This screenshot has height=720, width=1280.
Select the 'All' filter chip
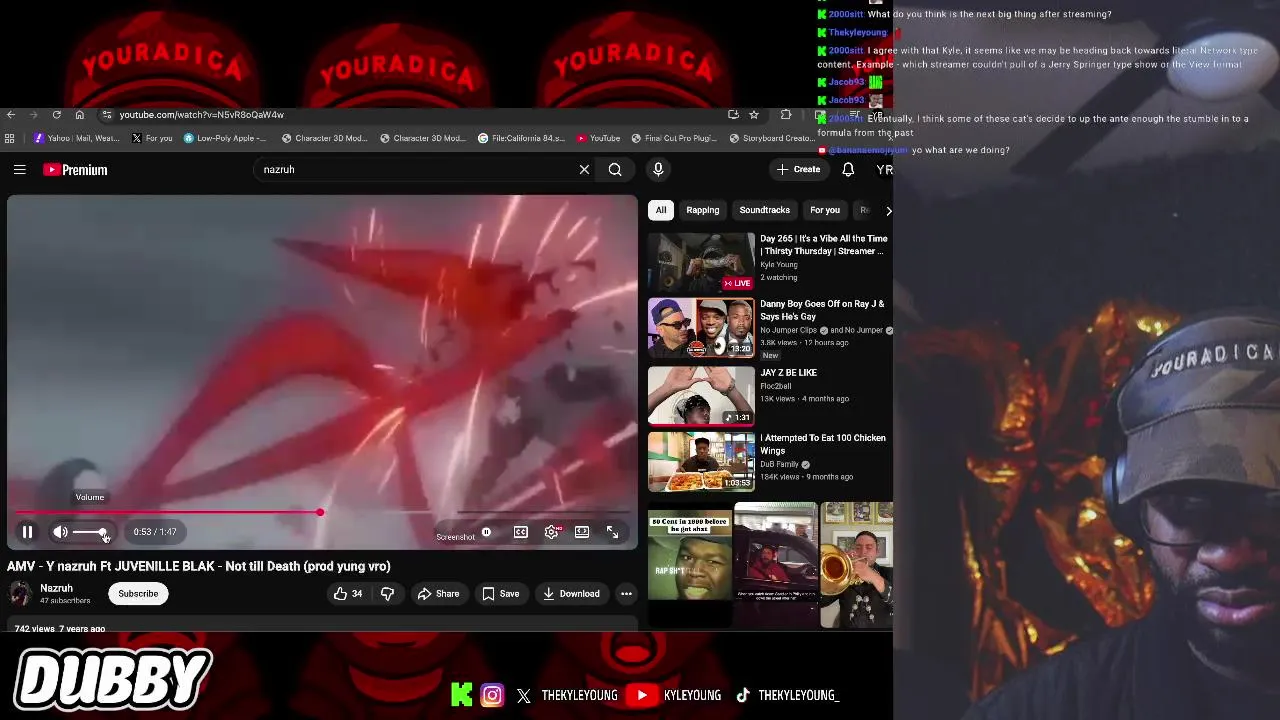[661, 210]
